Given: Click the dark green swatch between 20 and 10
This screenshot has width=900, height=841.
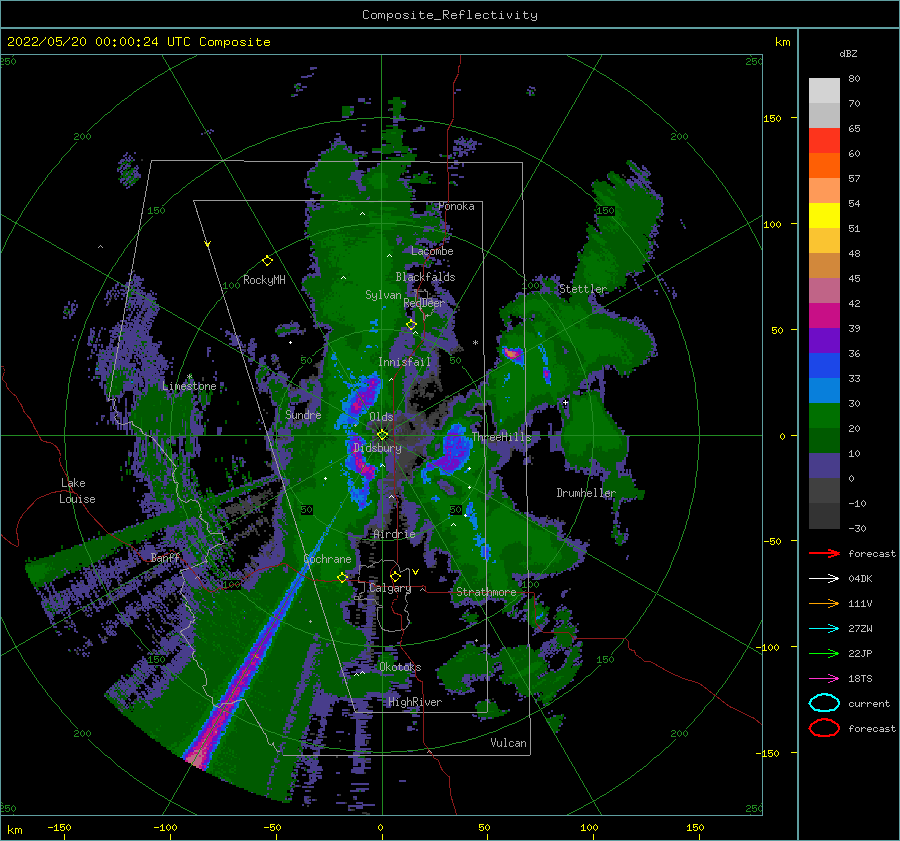Looking at the screenshot, I should click(824, 440).
